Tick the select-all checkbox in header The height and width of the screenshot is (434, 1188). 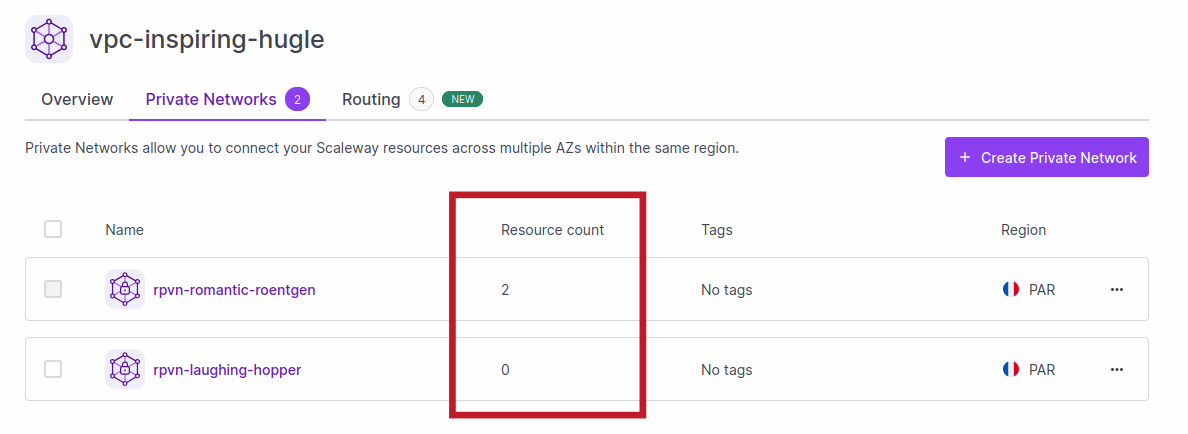pyautogui.click(x=53, y=229)
